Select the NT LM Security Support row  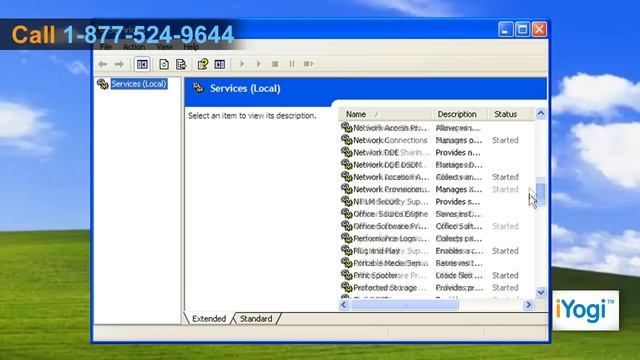click(437, 202)
